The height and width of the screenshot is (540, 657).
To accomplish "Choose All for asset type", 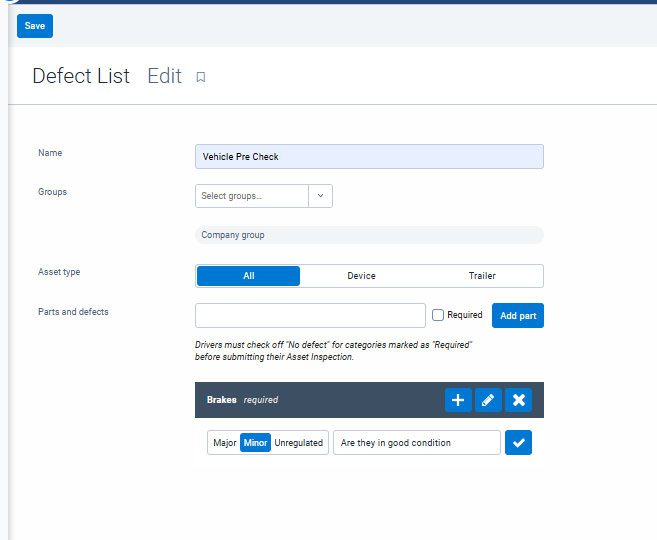I will tap(248, 276).
